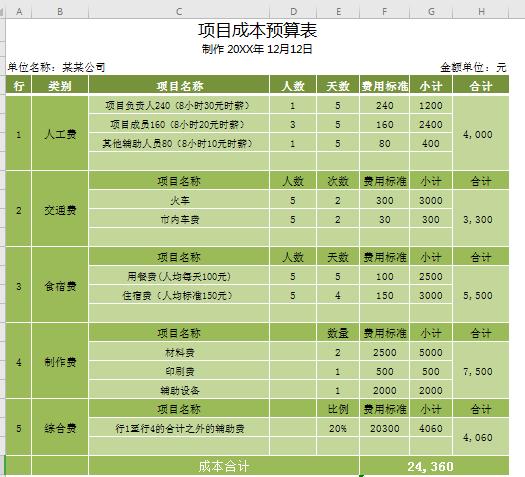Click the title 项目成本预算表
This screenshot has width=525, height=477.
click(x=257, y=30)
